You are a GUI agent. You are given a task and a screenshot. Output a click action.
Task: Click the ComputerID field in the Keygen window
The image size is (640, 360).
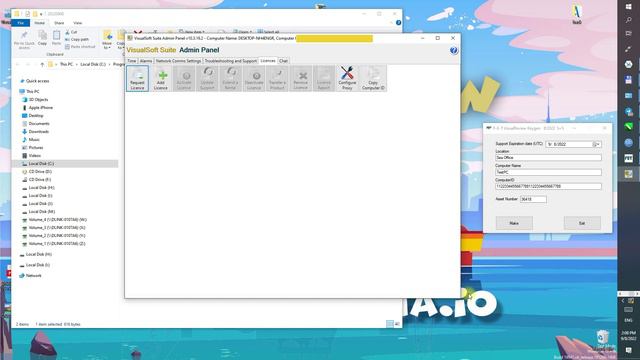[x=548, y=187]
